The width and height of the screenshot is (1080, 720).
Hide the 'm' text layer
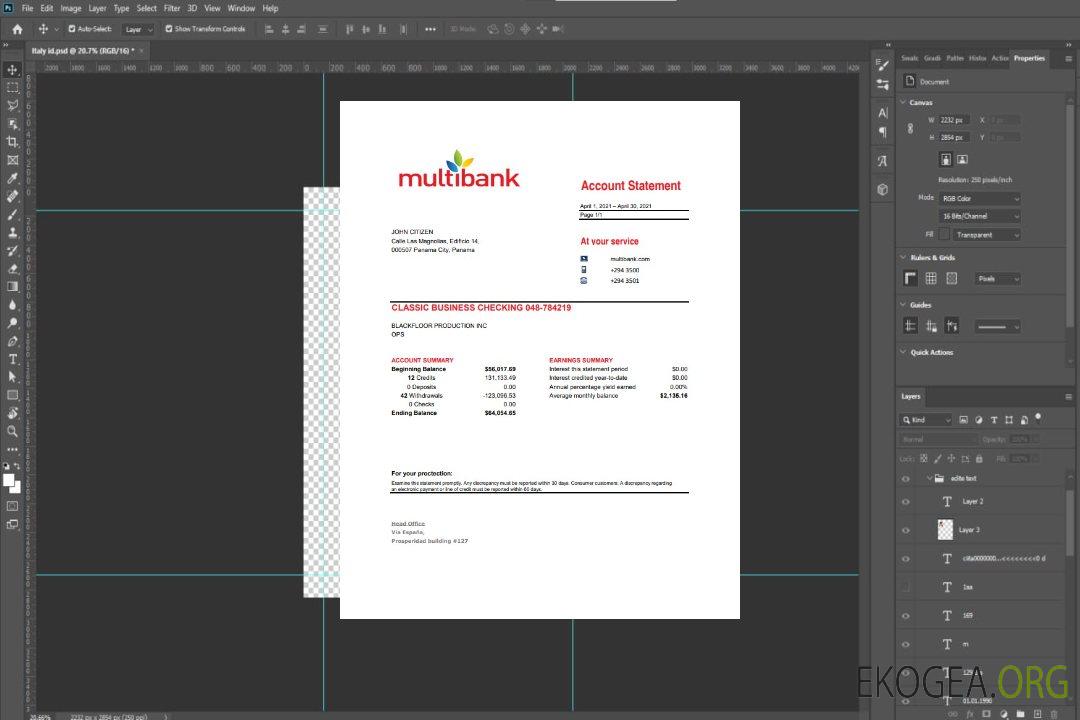906,645
